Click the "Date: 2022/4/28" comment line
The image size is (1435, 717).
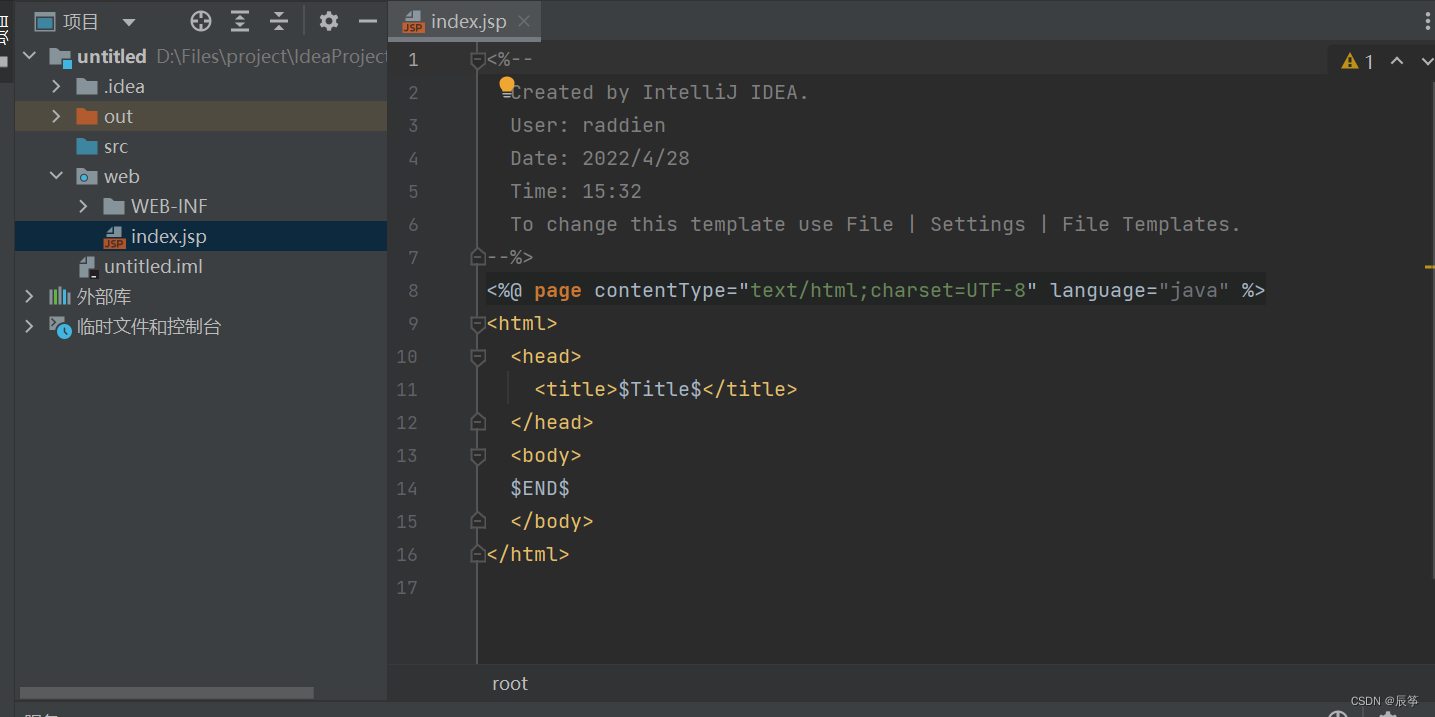point(600,159)
